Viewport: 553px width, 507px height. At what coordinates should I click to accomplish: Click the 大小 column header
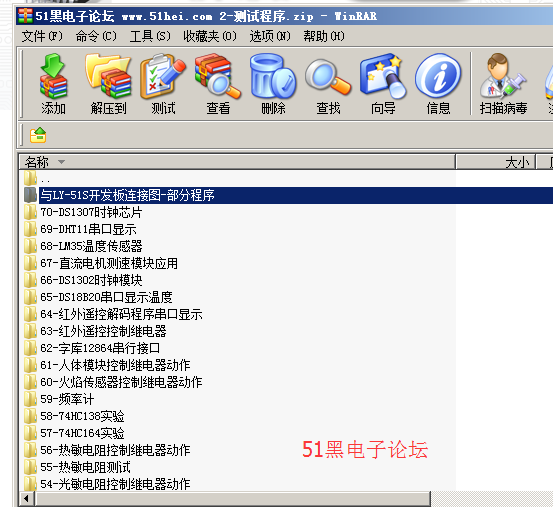[496, 162]
